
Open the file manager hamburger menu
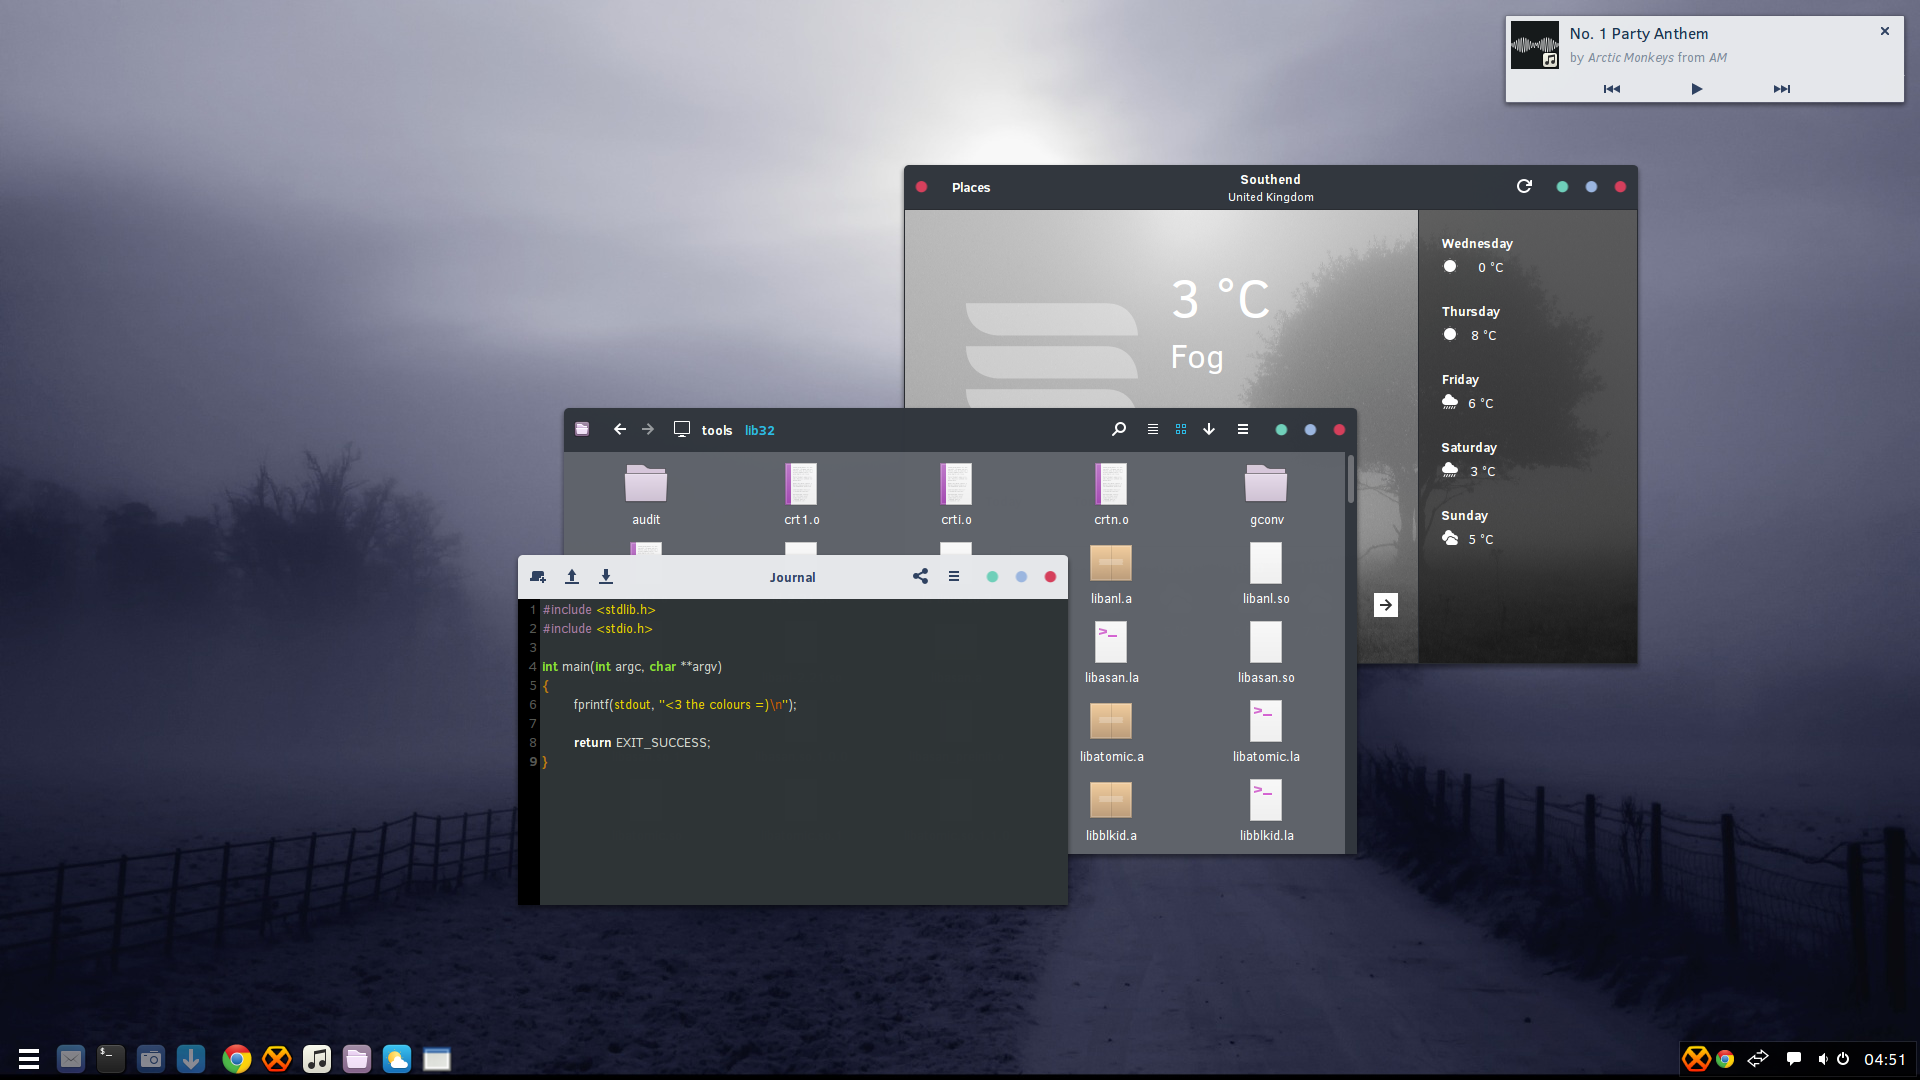tap(1243, 429)
